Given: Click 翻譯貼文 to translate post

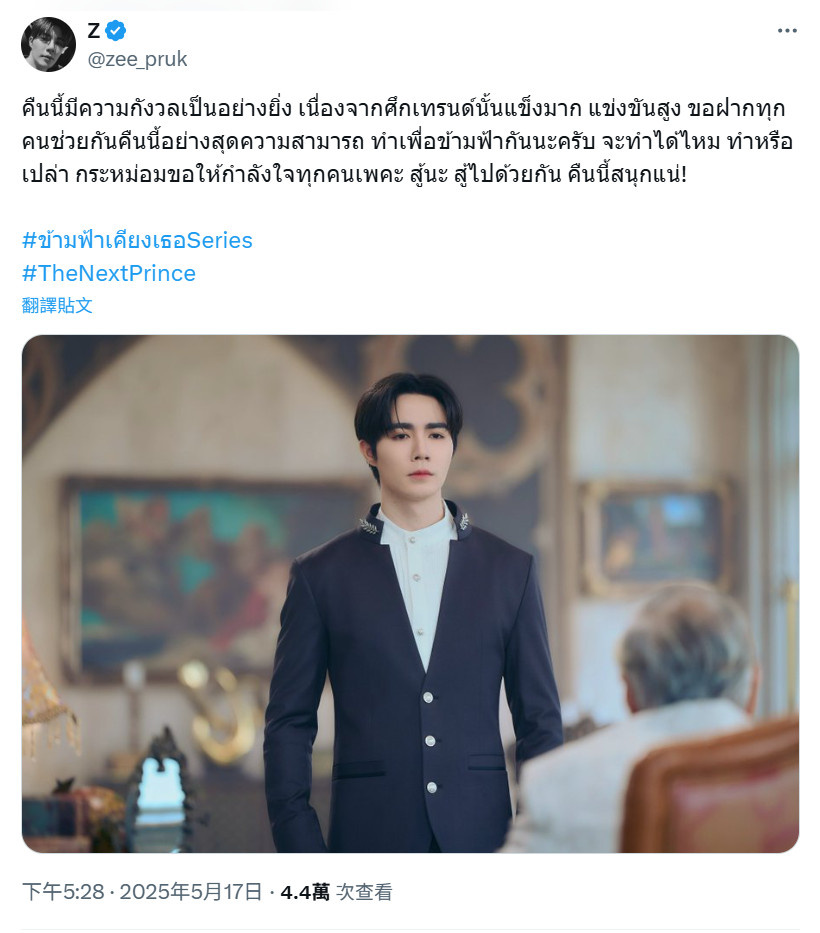Looking at the screenshot, I should 57,305.
